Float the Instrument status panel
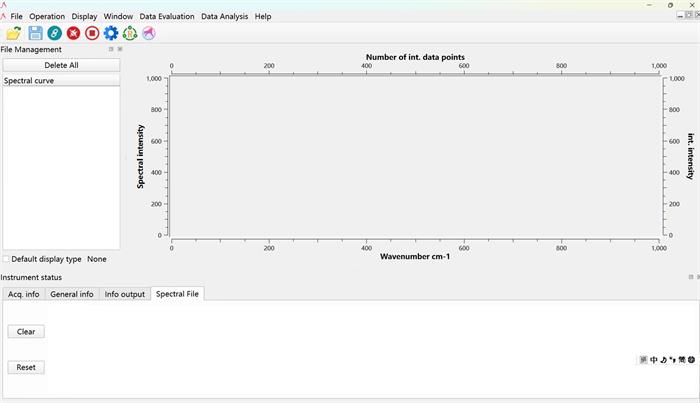 691,277
